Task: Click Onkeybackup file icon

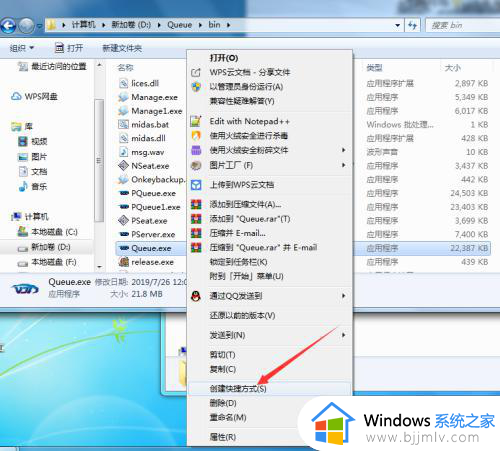Action: 124,179
